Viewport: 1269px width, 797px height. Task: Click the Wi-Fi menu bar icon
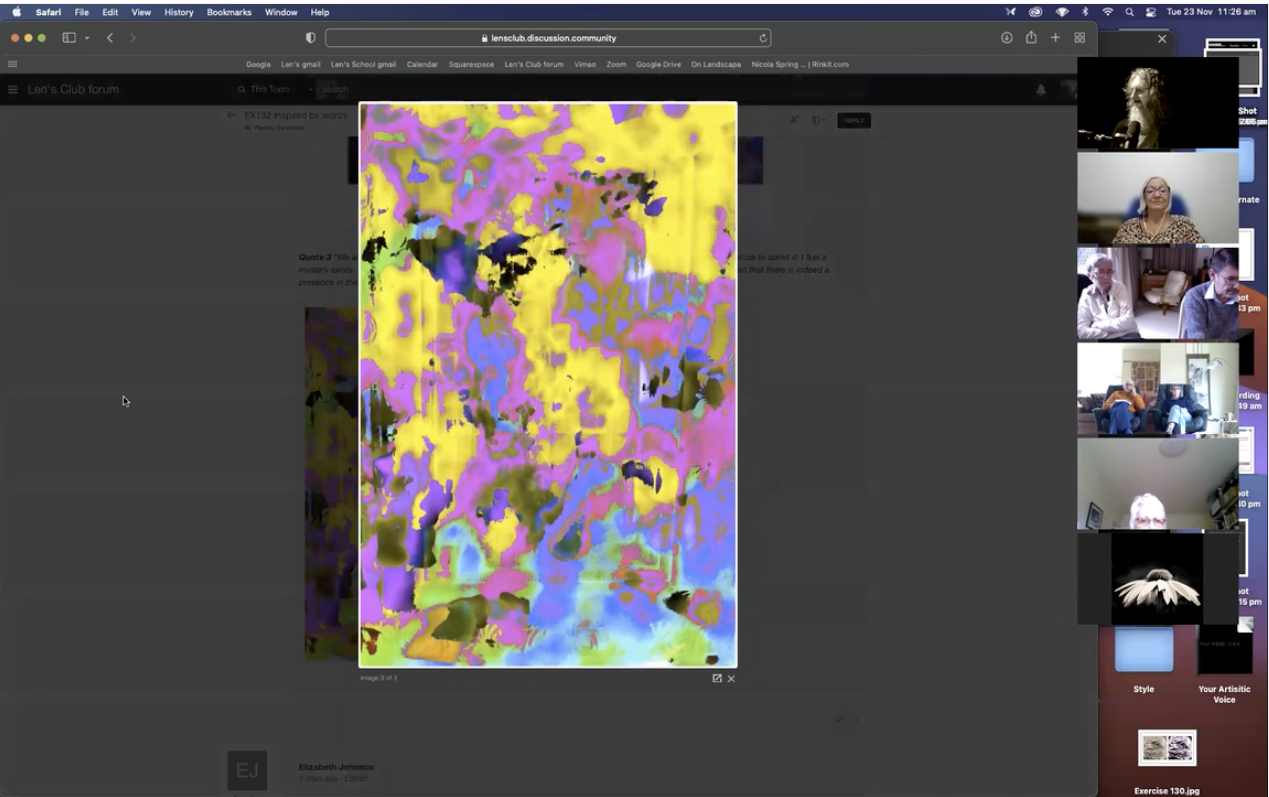[x=1108, y=12]
